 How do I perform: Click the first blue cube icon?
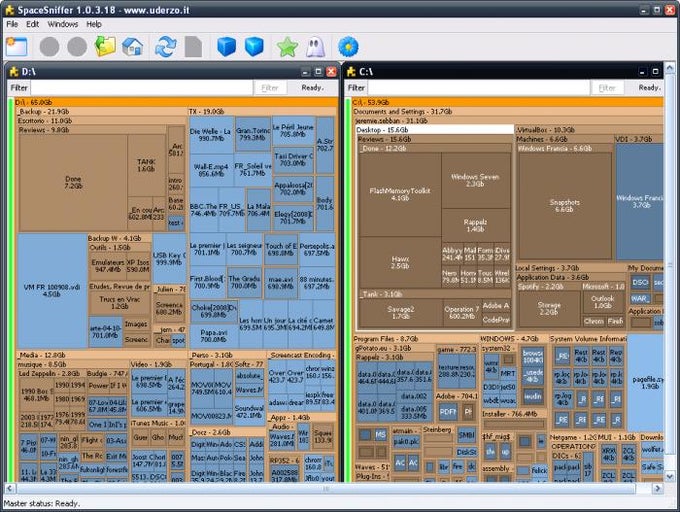point(226,46)
